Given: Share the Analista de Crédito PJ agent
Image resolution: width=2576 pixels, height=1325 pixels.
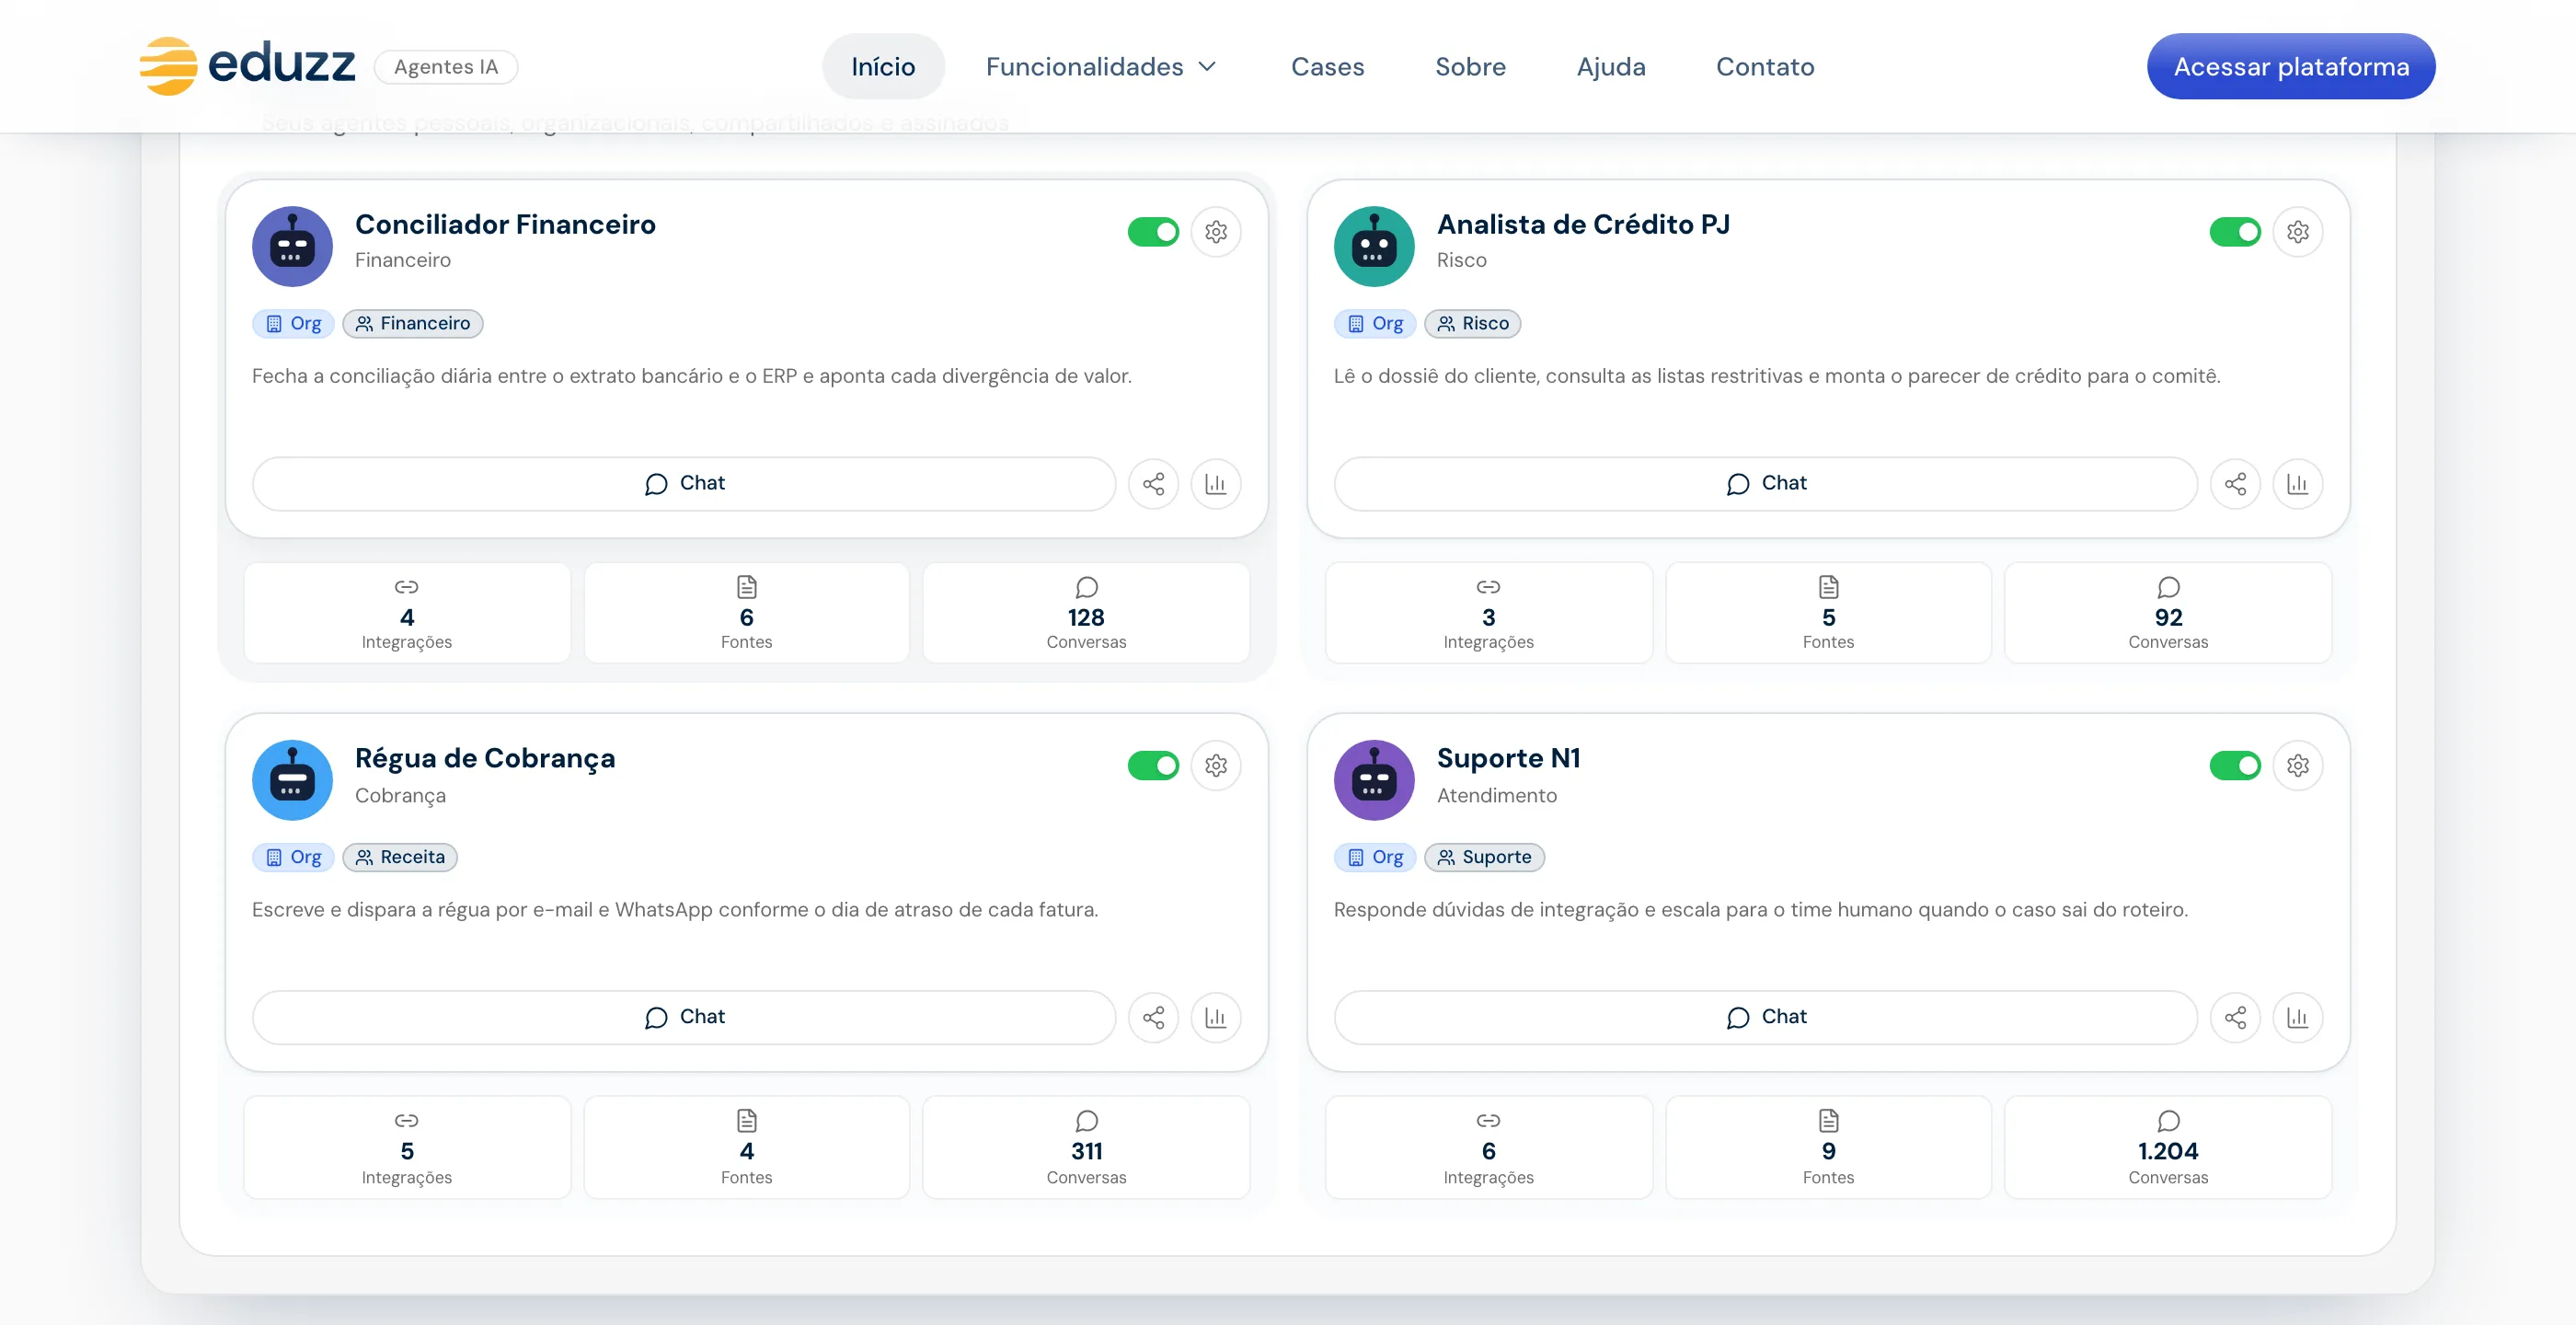Looking at the screenshot, I should [x=2235, y=484].
